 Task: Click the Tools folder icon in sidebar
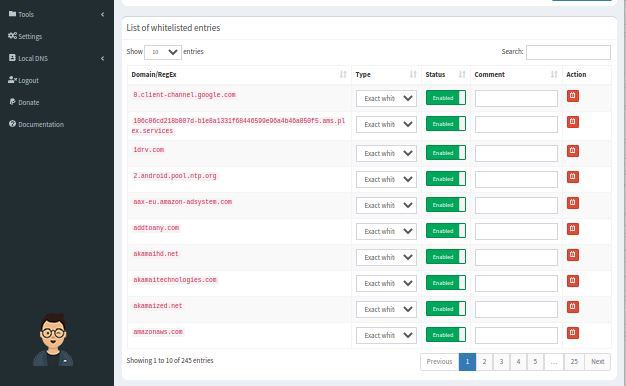(12, 14)
